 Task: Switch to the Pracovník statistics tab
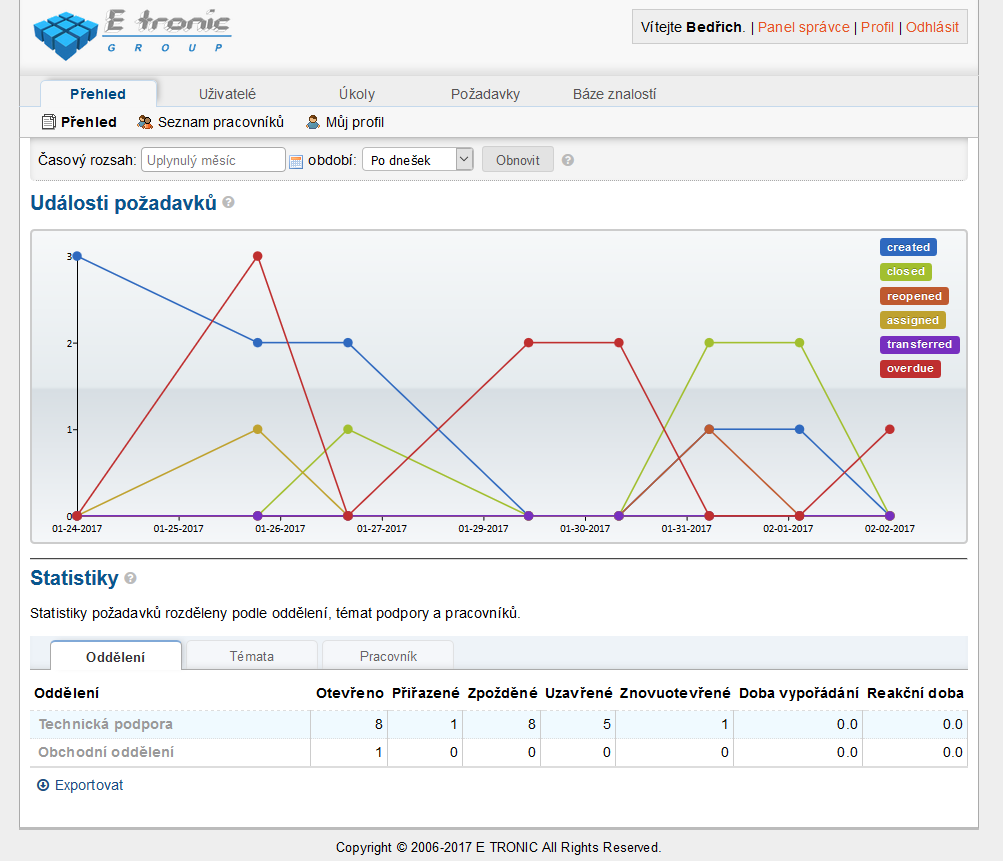click(388, 656)
